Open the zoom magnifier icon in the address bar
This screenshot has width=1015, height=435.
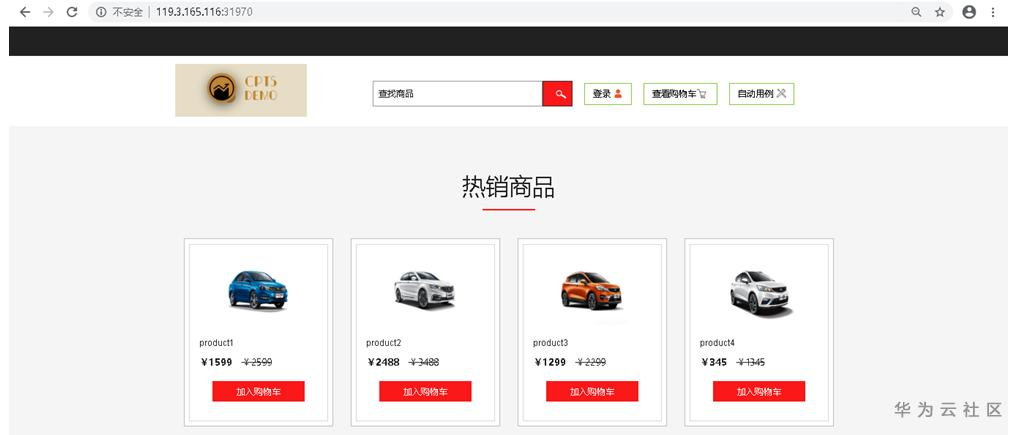tap(916, 12)
